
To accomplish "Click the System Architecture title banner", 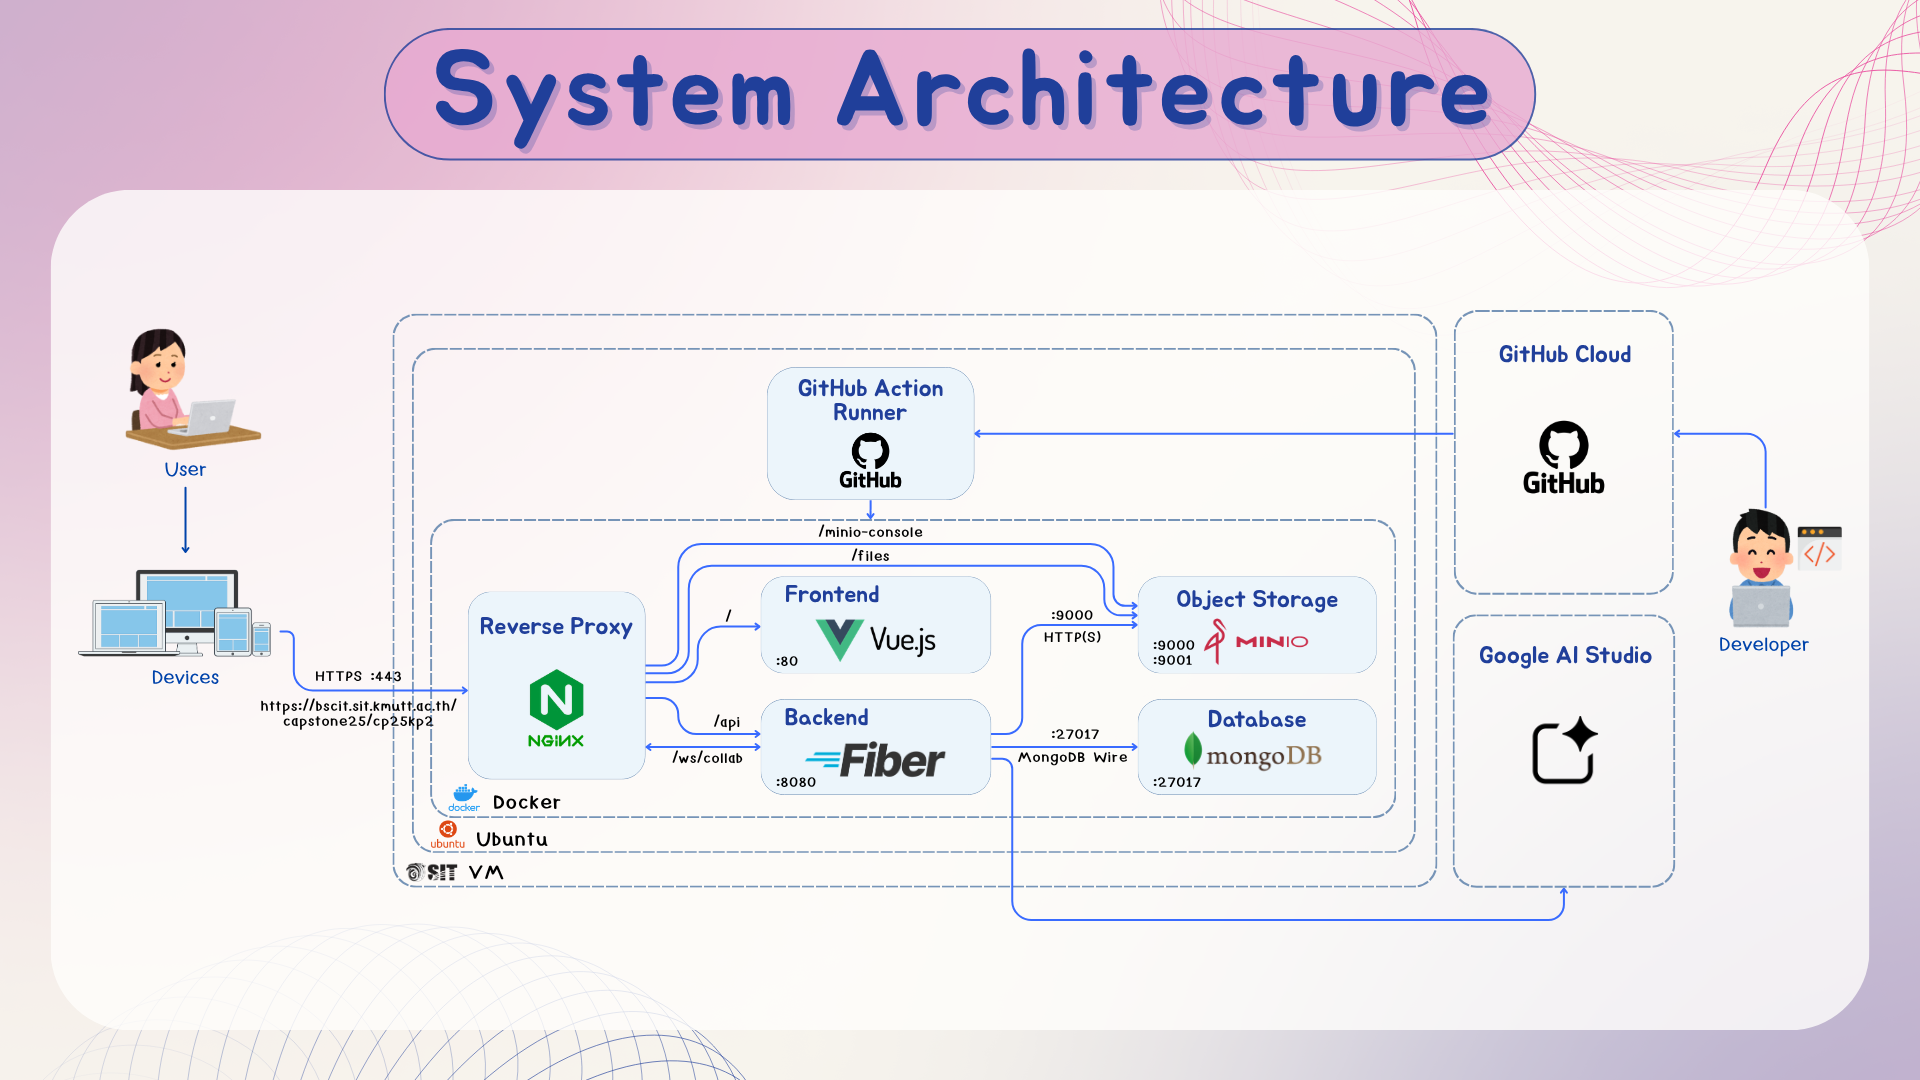I will point(959,94).
